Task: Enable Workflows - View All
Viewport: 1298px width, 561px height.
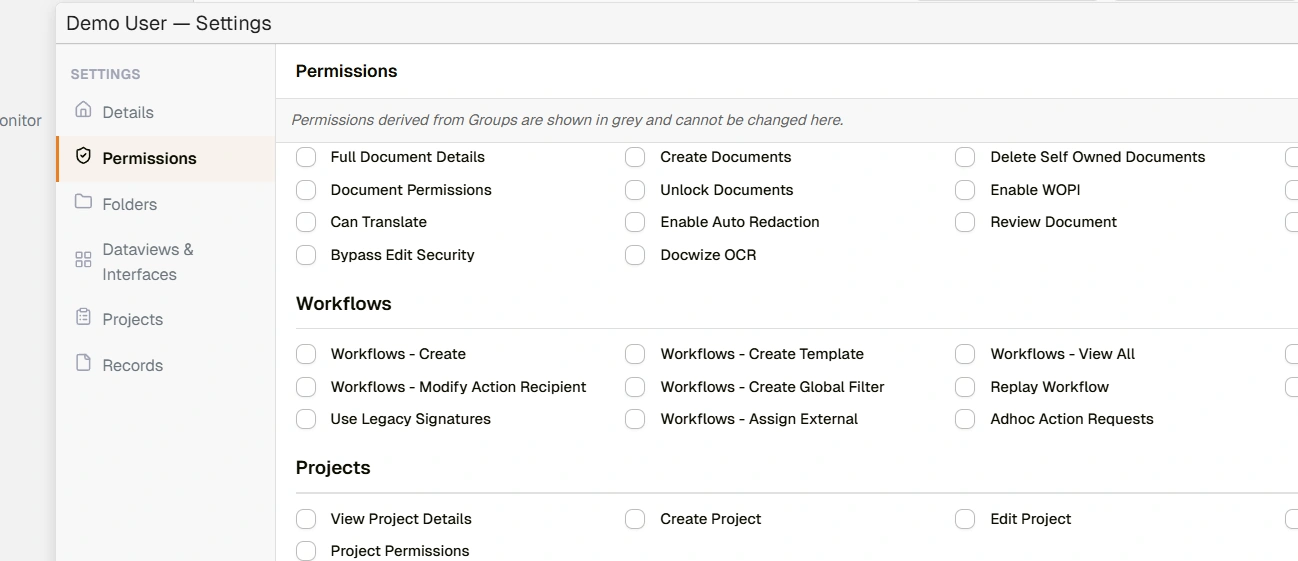Action: point(965,354)
